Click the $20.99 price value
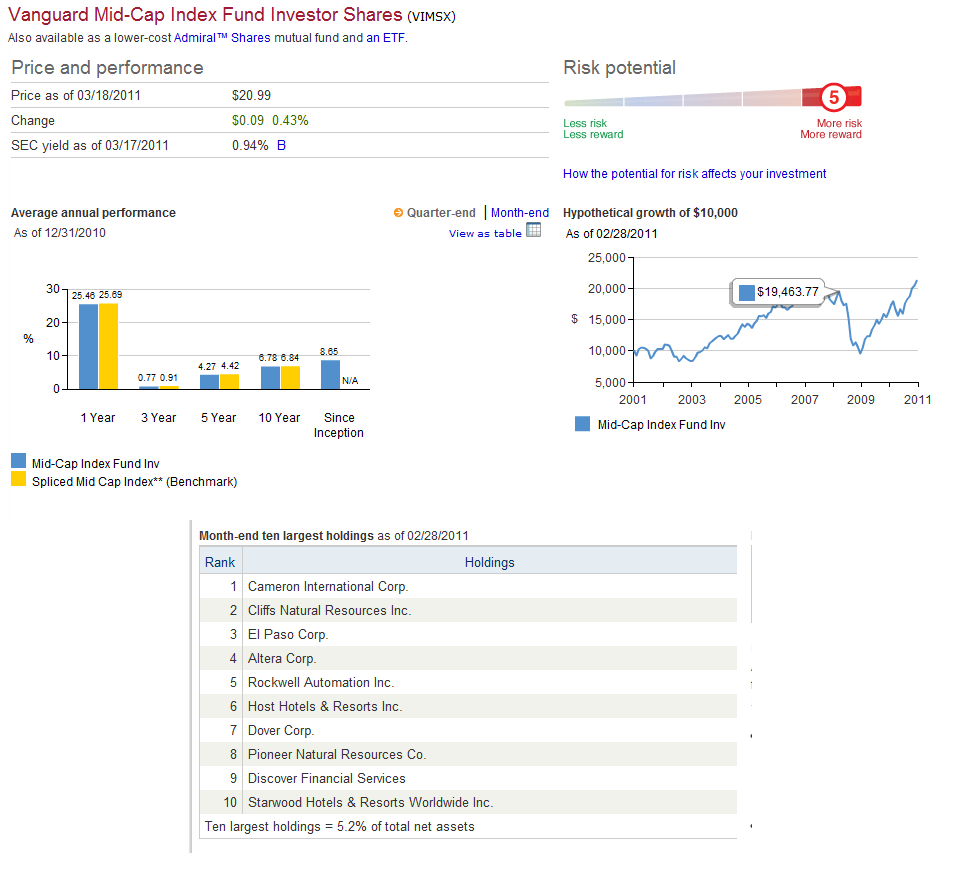This screenshot has width=979, height=876. coord(252,96)
